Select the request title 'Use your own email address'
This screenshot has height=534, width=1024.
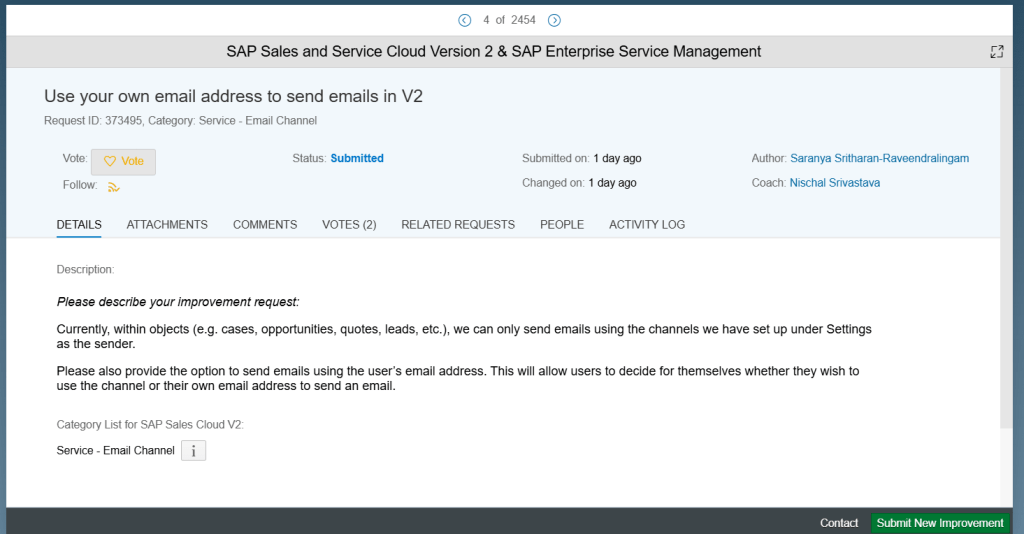233,96
